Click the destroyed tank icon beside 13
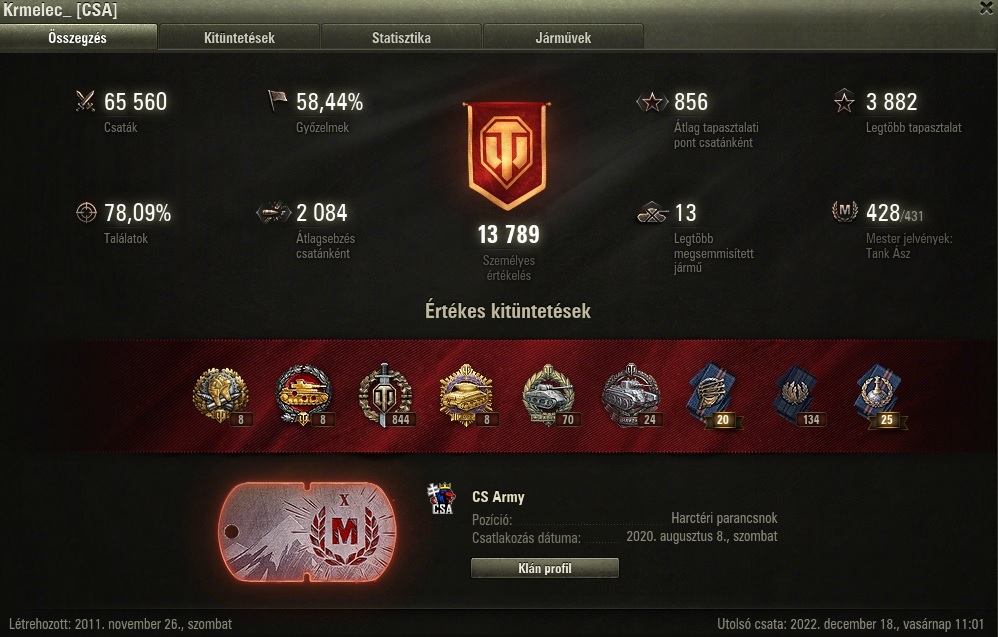This screenshot has height=637, width=998. tap(652, 213)
